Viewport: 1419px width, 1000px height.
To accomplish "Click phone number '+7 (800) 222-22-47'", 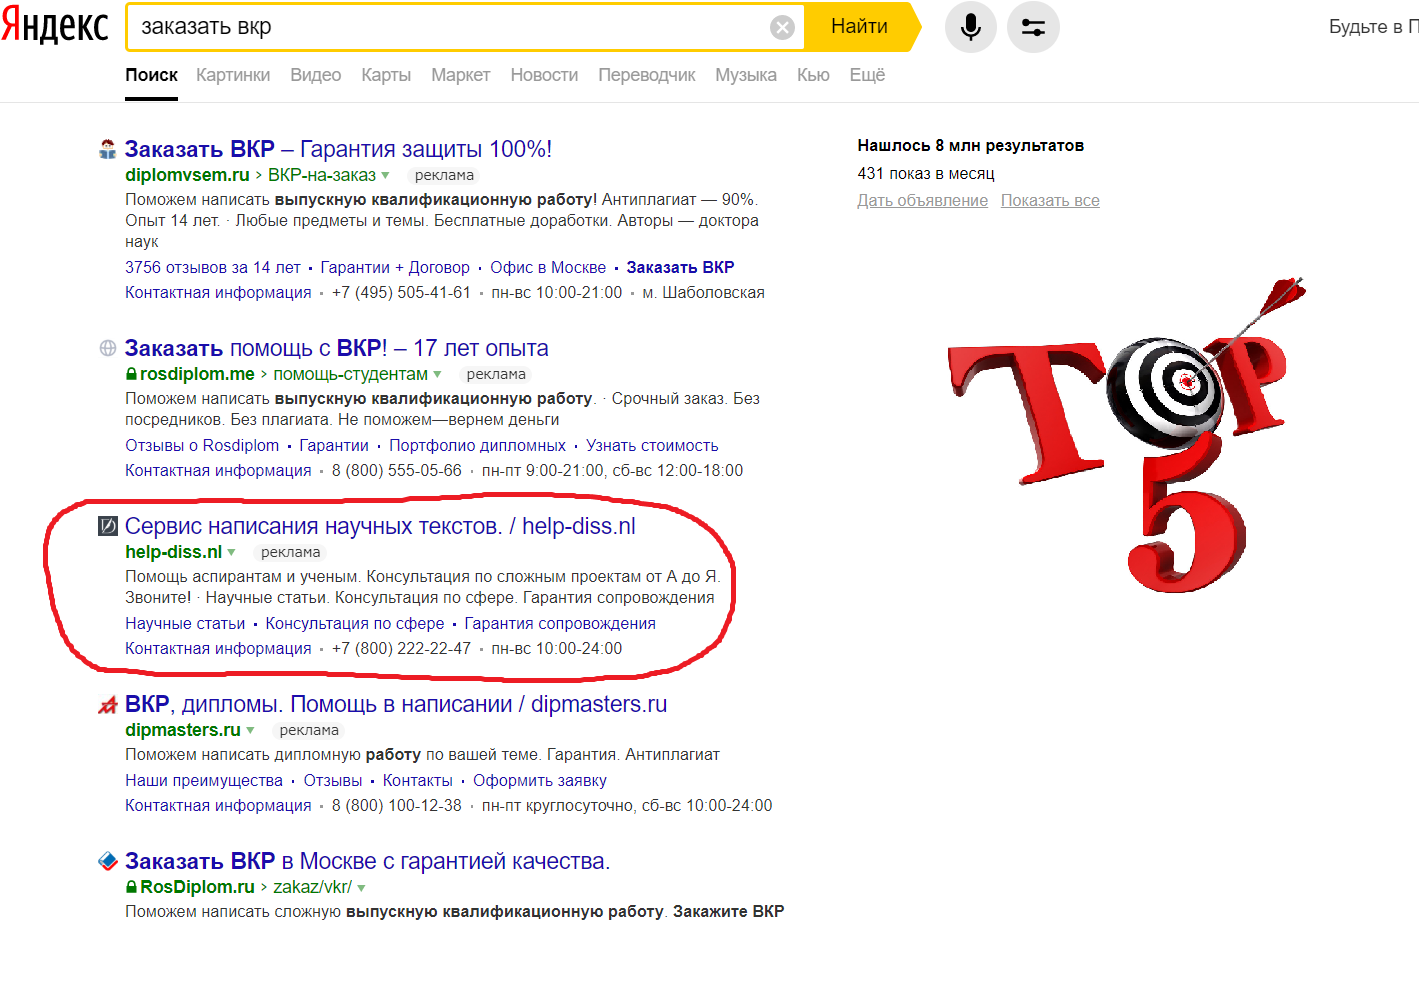I will [401, 649].
